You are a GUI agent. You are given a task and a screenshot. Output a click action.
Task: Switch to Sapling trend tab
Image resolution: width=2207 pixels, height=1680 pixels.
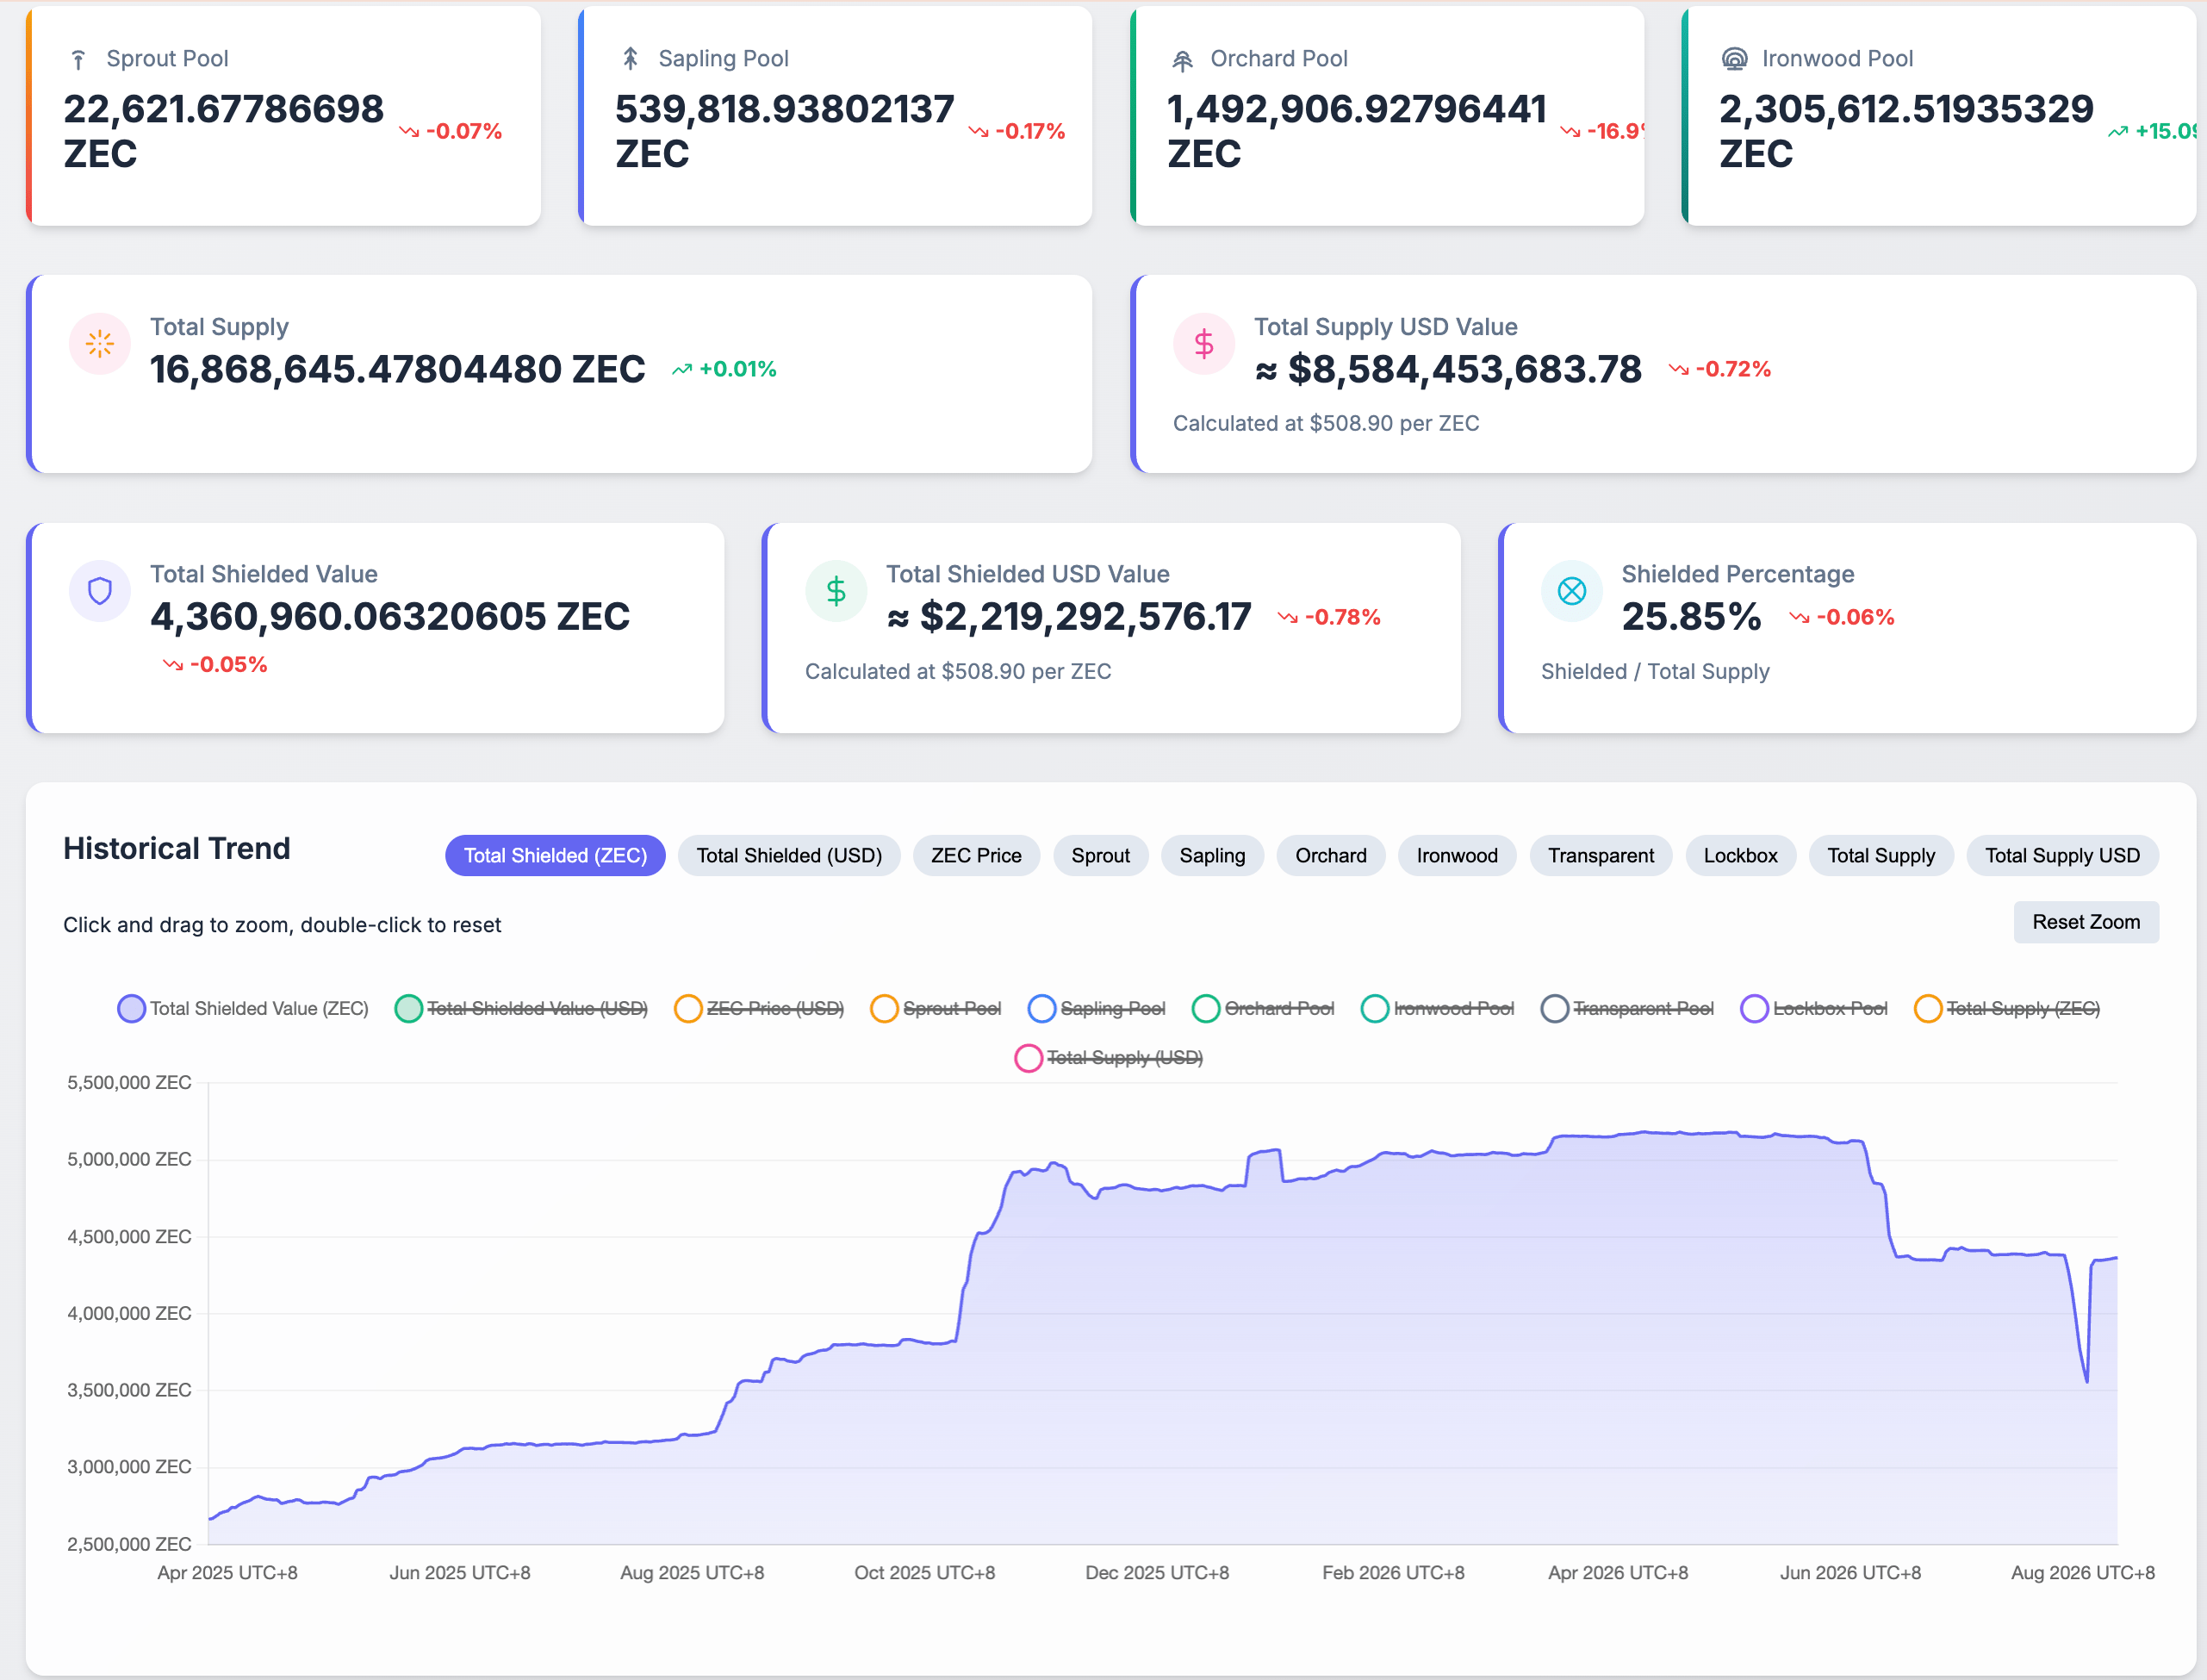pyautogui.click(x=1212, y=856)
